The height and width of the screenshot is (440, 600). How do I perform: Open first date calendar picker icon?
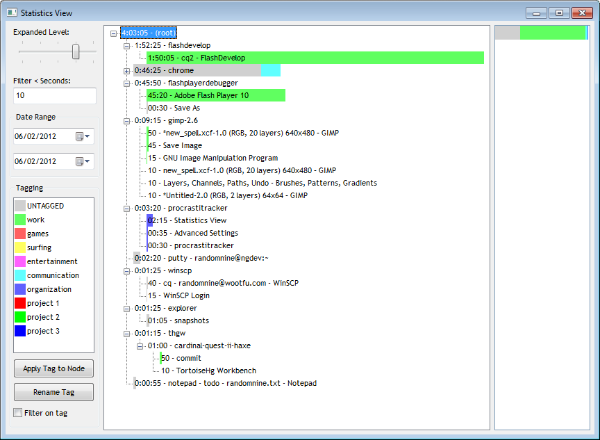point(82,136)
